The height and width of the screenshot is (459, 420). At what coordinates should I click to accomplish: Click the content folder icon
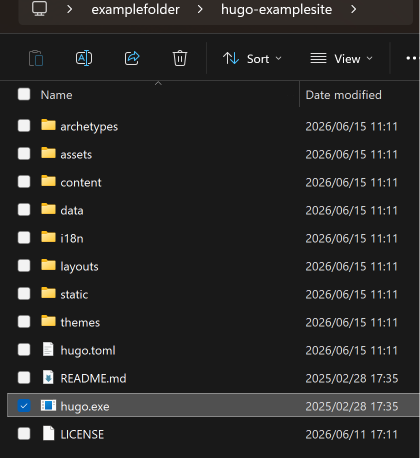pos(48,181)
